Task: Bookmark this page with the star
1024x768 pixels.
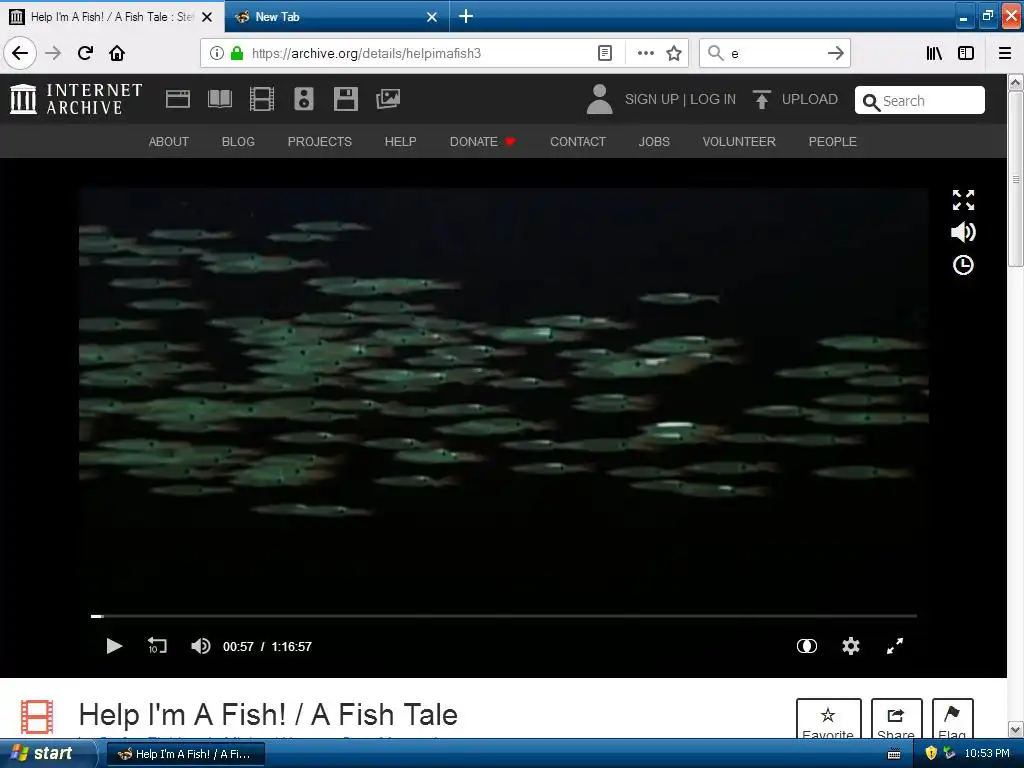Action: point(674,53)
